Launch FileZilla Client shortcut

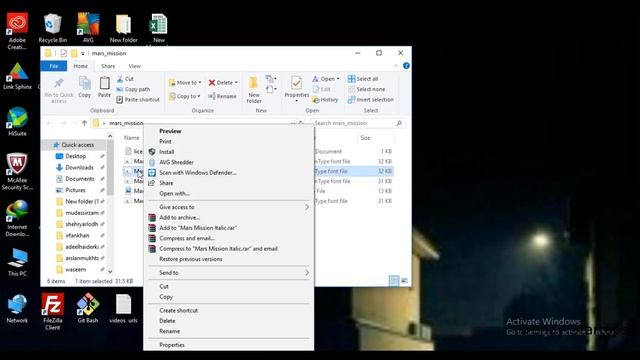click(53, 311)
